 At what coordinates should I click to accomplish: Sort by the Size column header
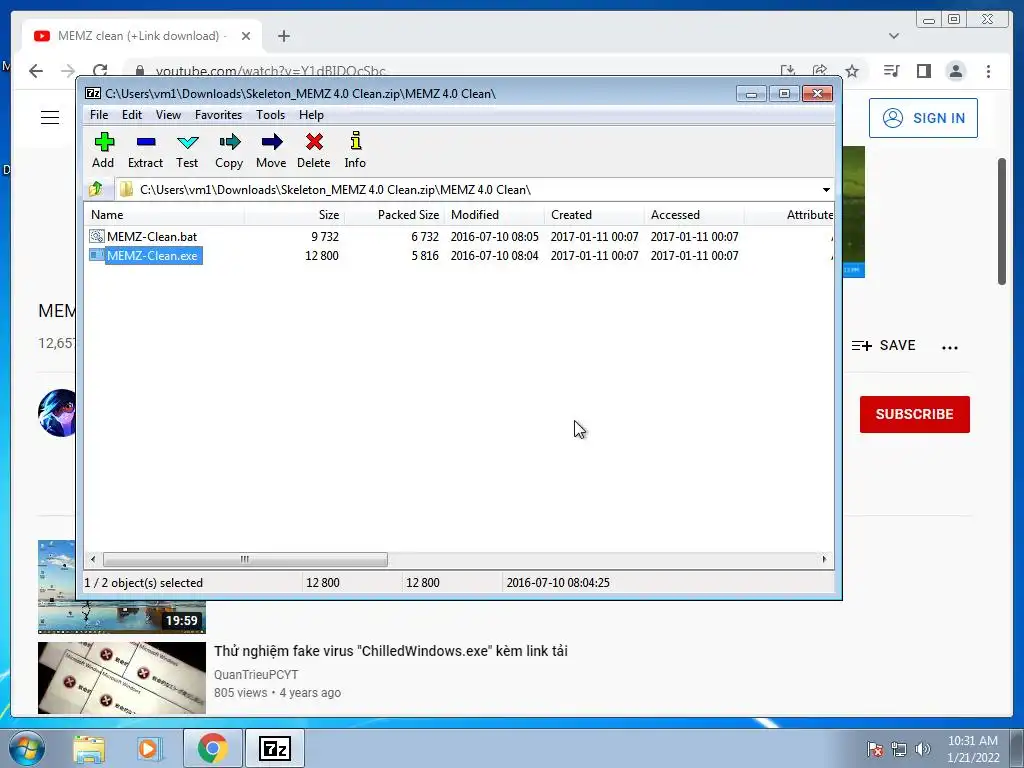[295, 215]
